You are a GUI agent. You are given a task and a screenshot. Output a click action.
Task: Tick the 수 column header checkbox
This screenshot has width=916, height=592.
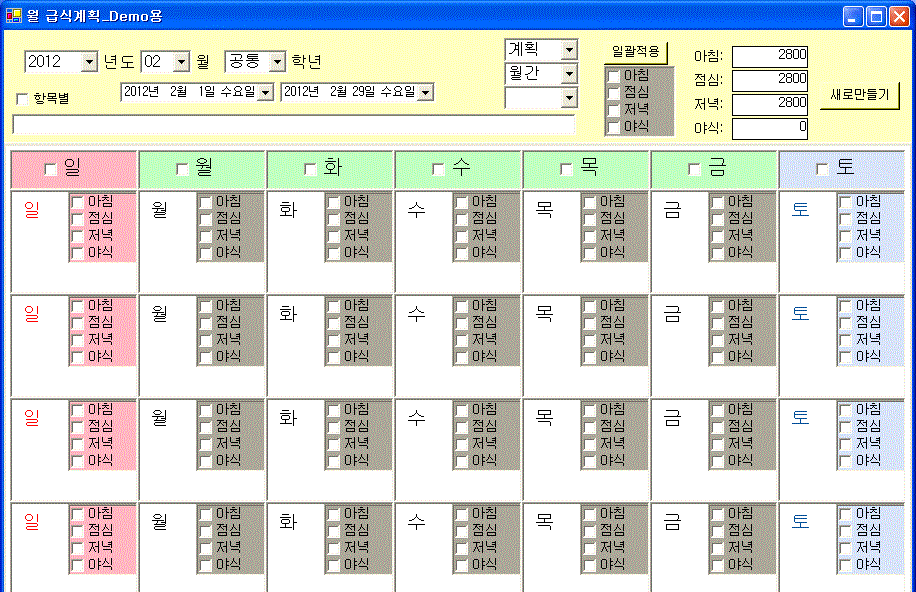coord(438,169)
